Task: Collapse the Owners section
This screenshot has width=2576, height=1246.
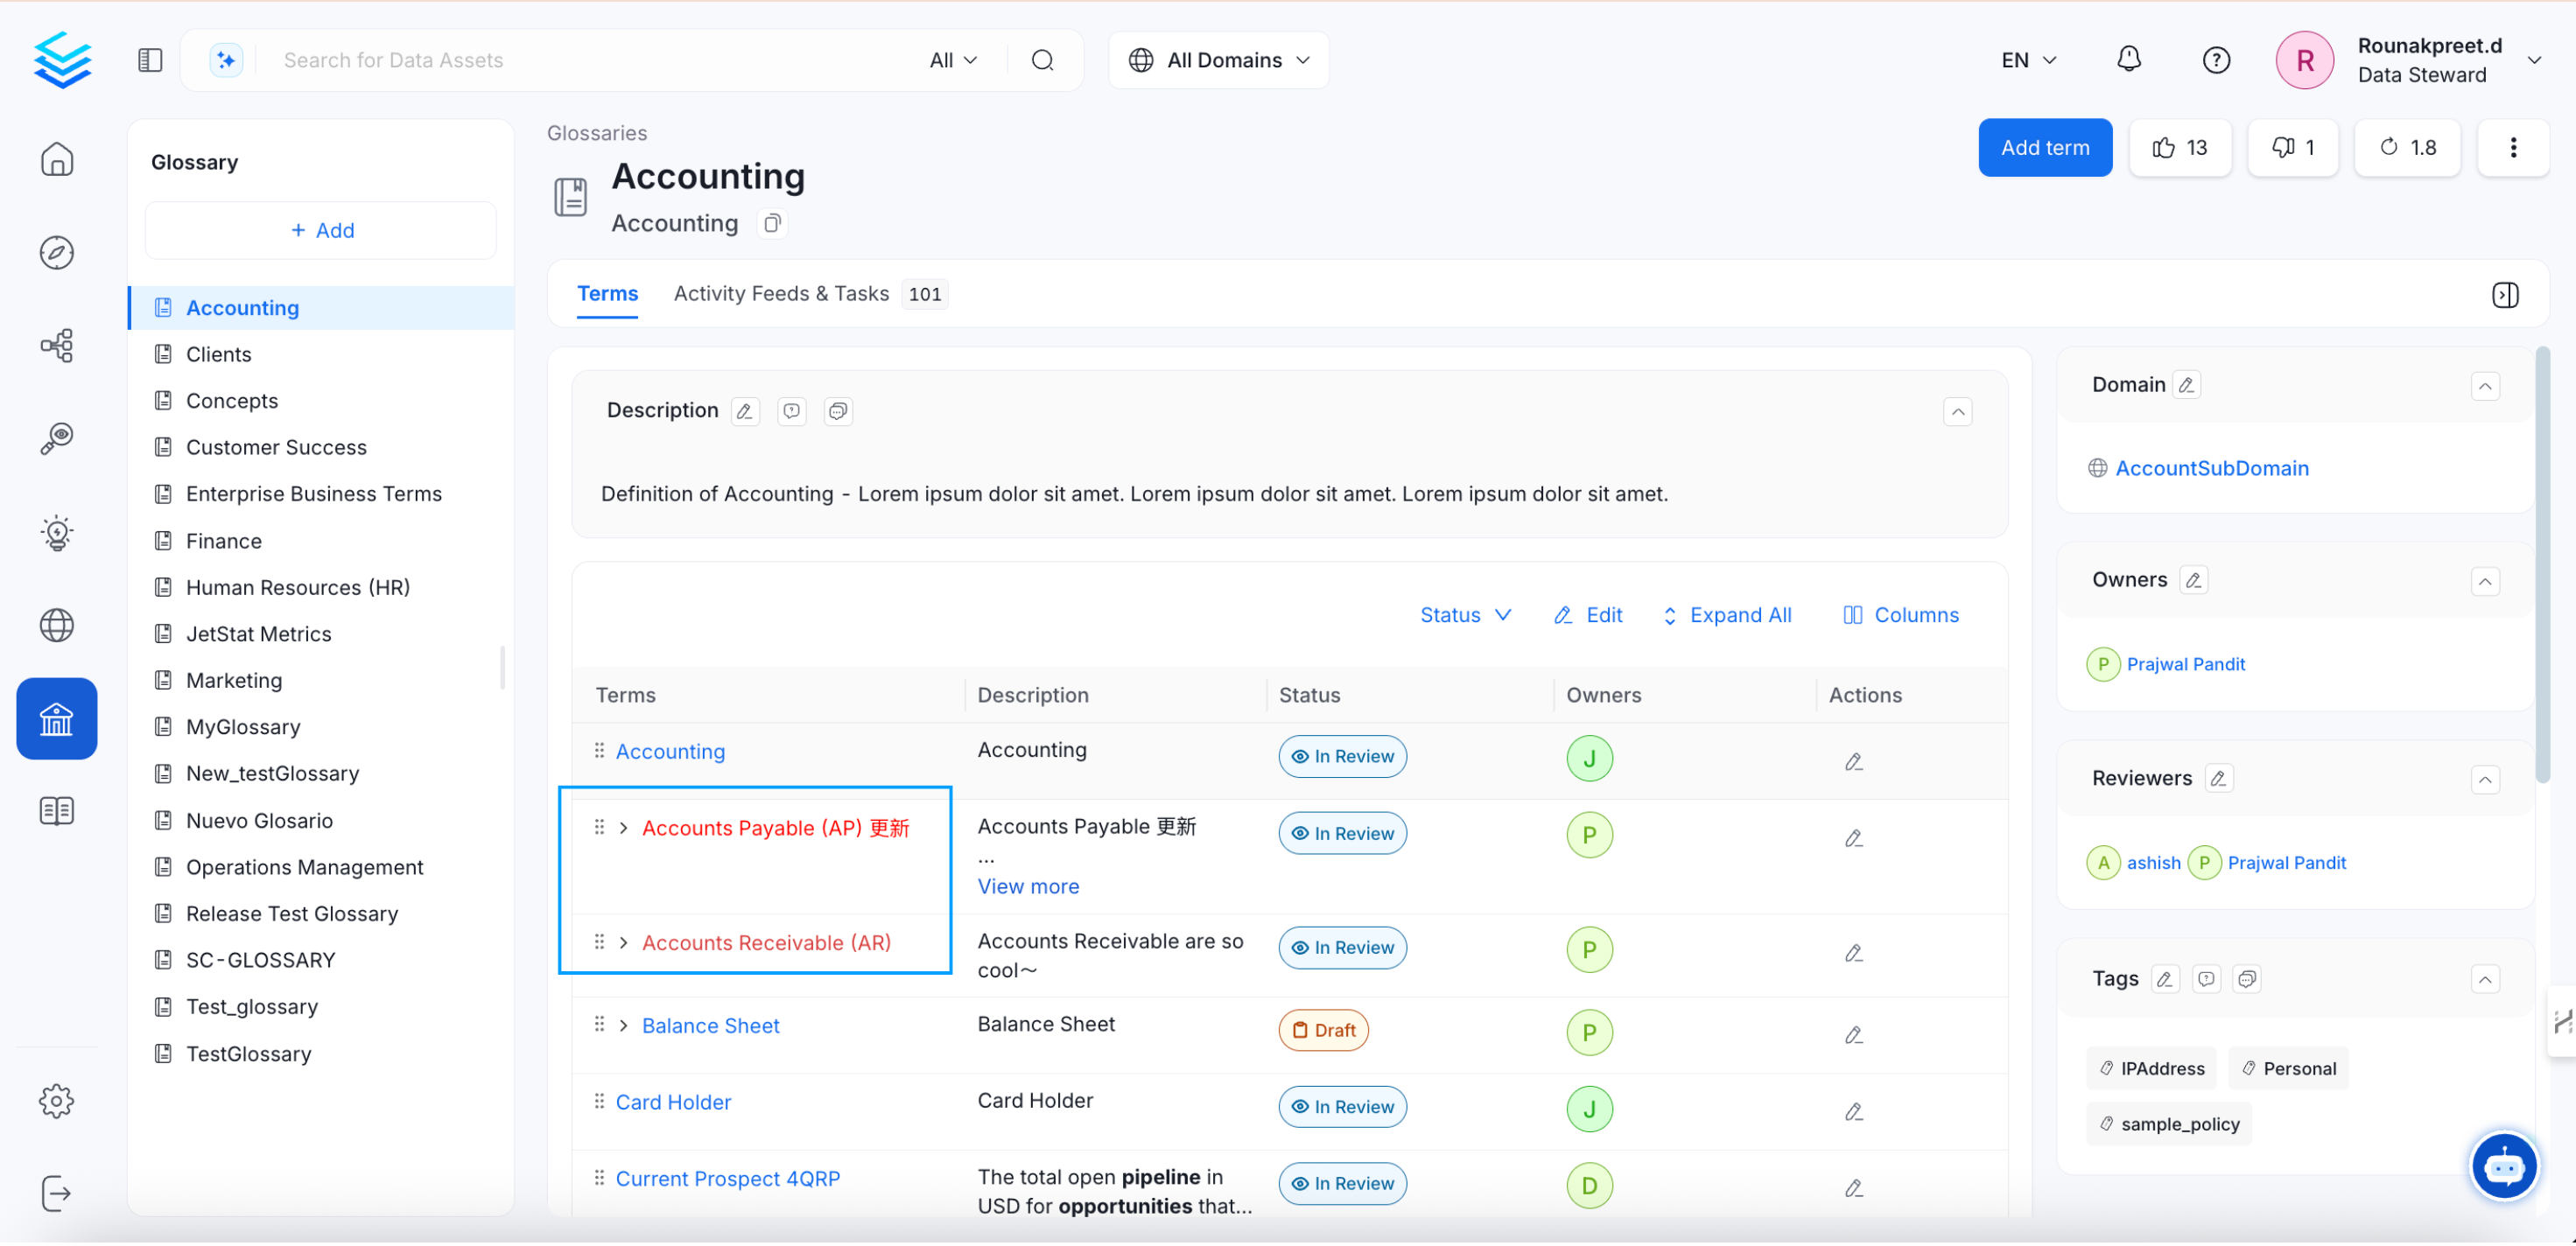Action: [x=2484, y=582]
